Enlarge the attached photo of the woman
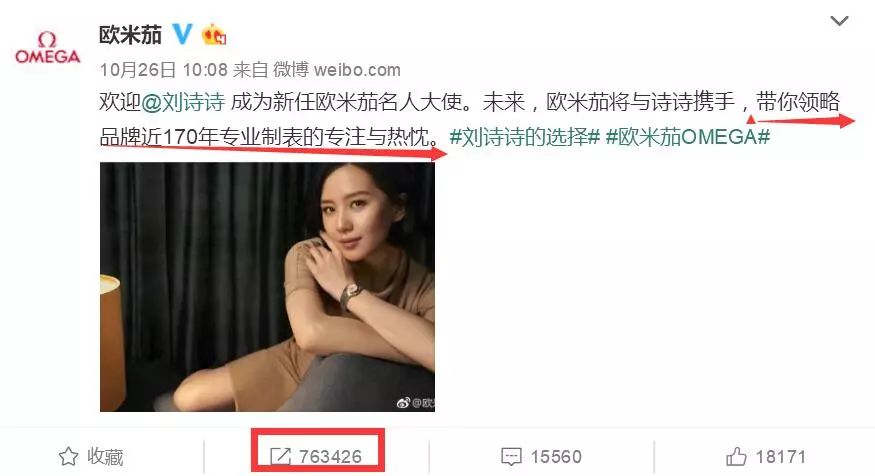 point(267,287)
